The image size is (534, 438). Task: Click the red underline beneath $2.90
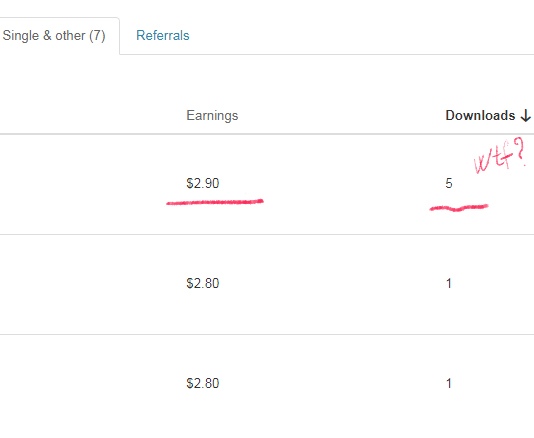click(215, 202)
